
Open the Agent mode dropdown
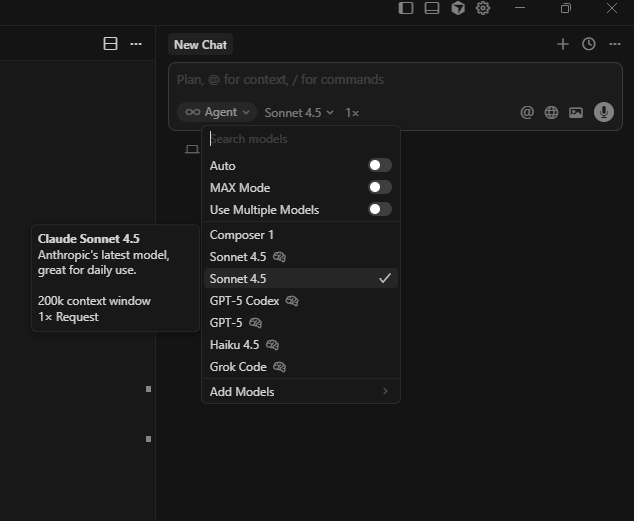pyautogui.click(x=217, y=112)
